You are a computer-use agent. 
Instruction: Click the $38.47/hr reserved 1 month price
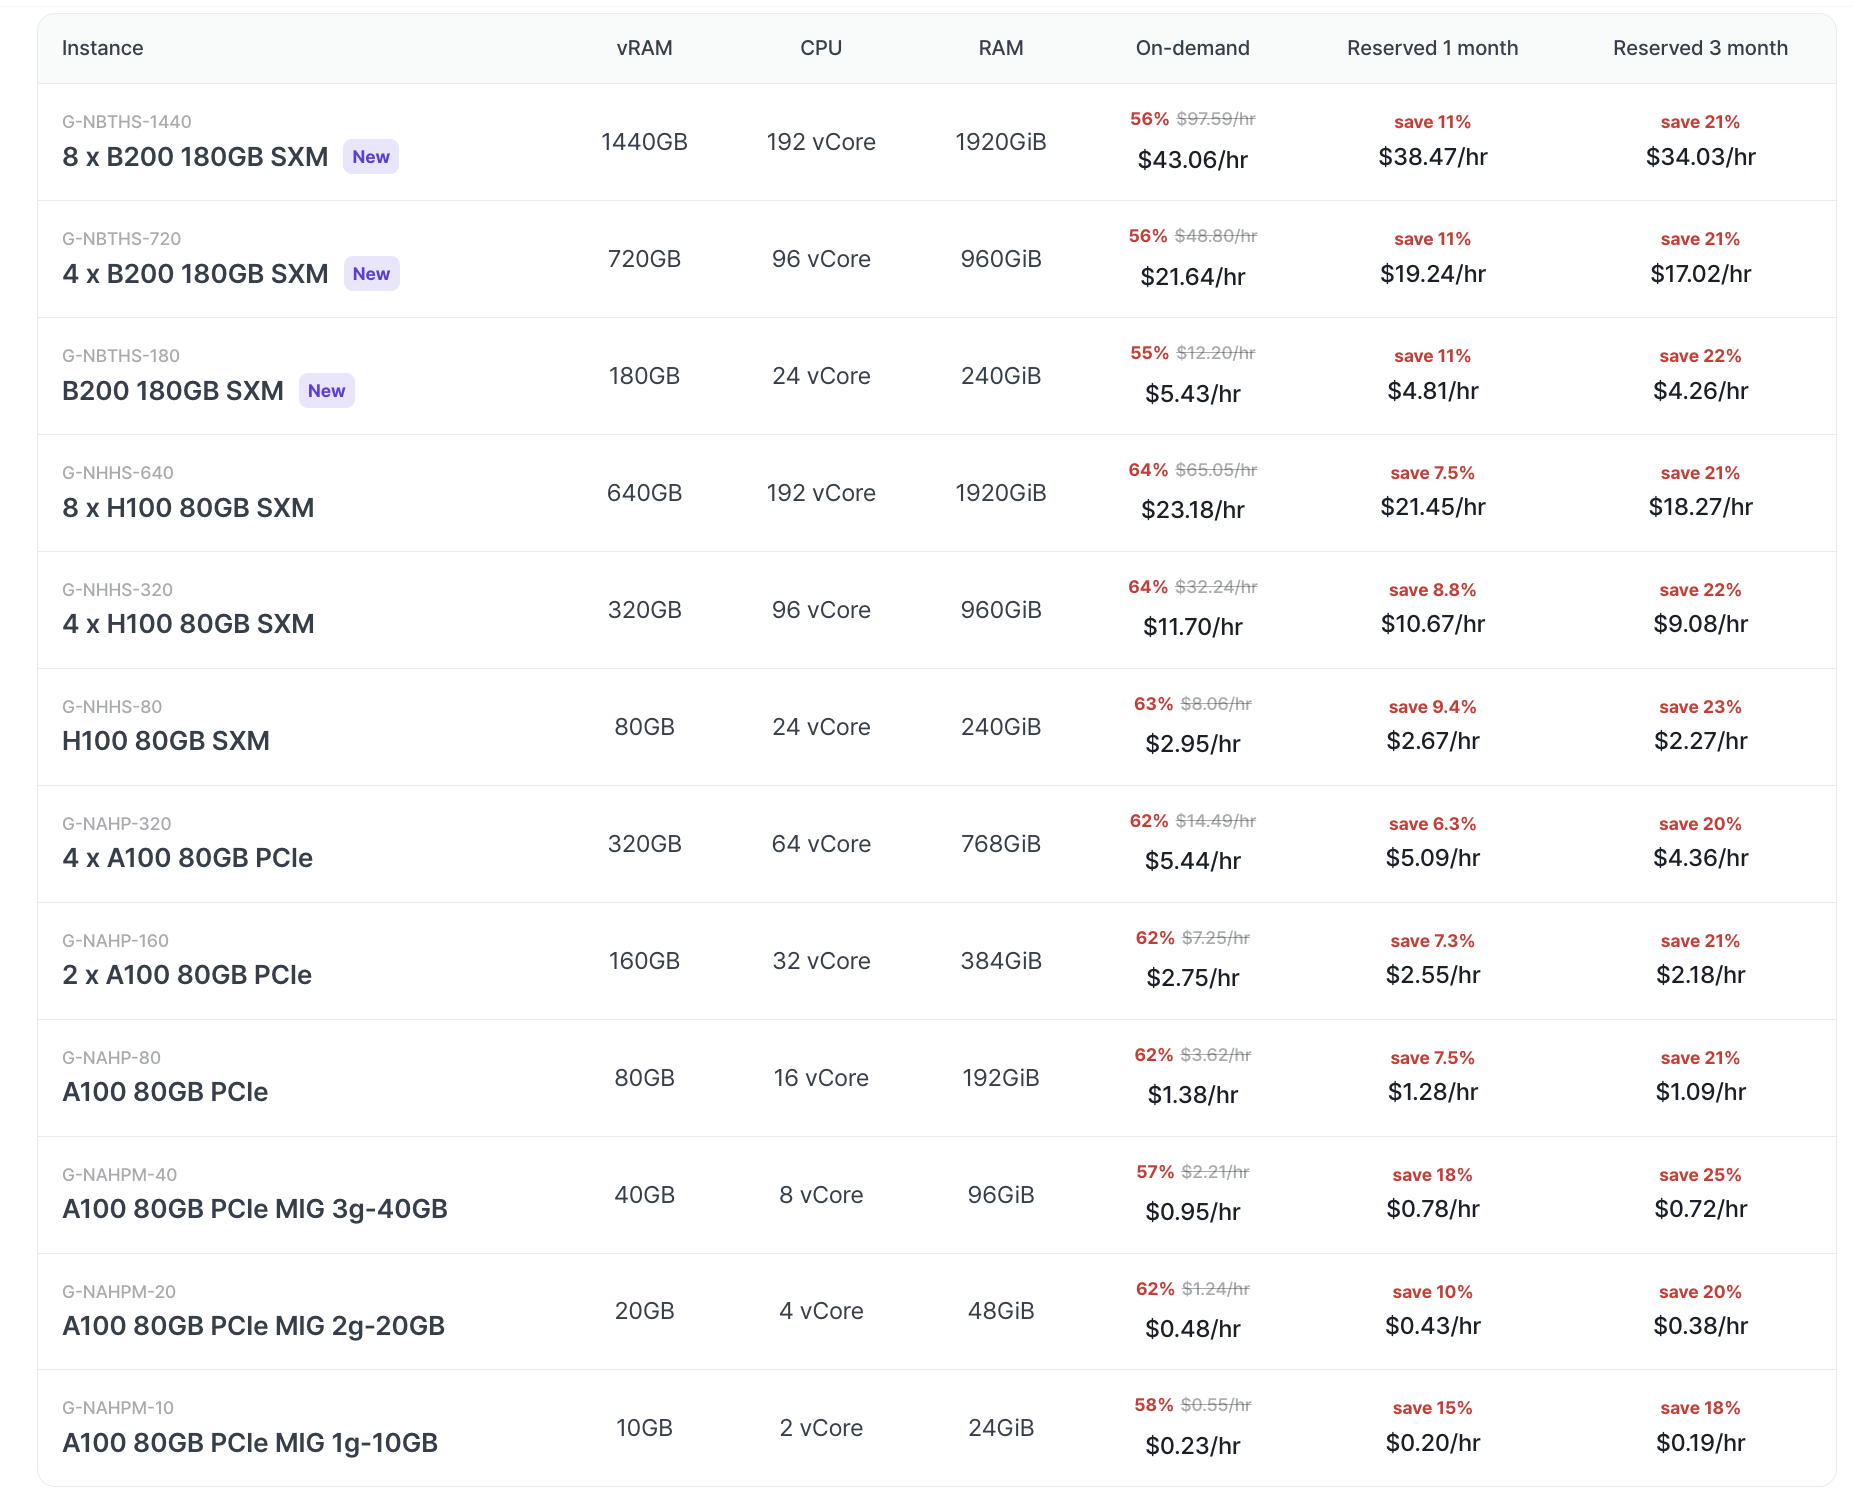point(1432,157)
